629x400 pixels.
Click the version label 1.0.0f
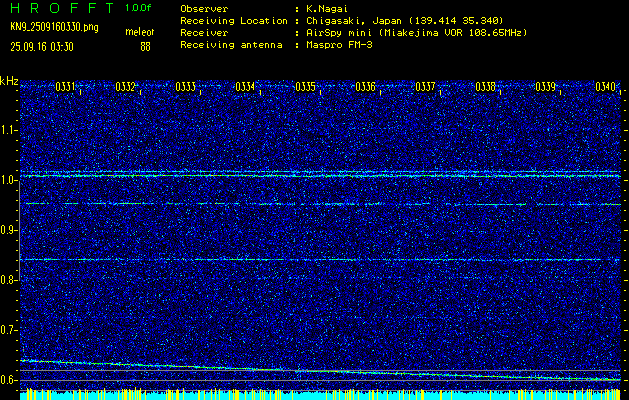pyautogui.click(x=138, y=8)
